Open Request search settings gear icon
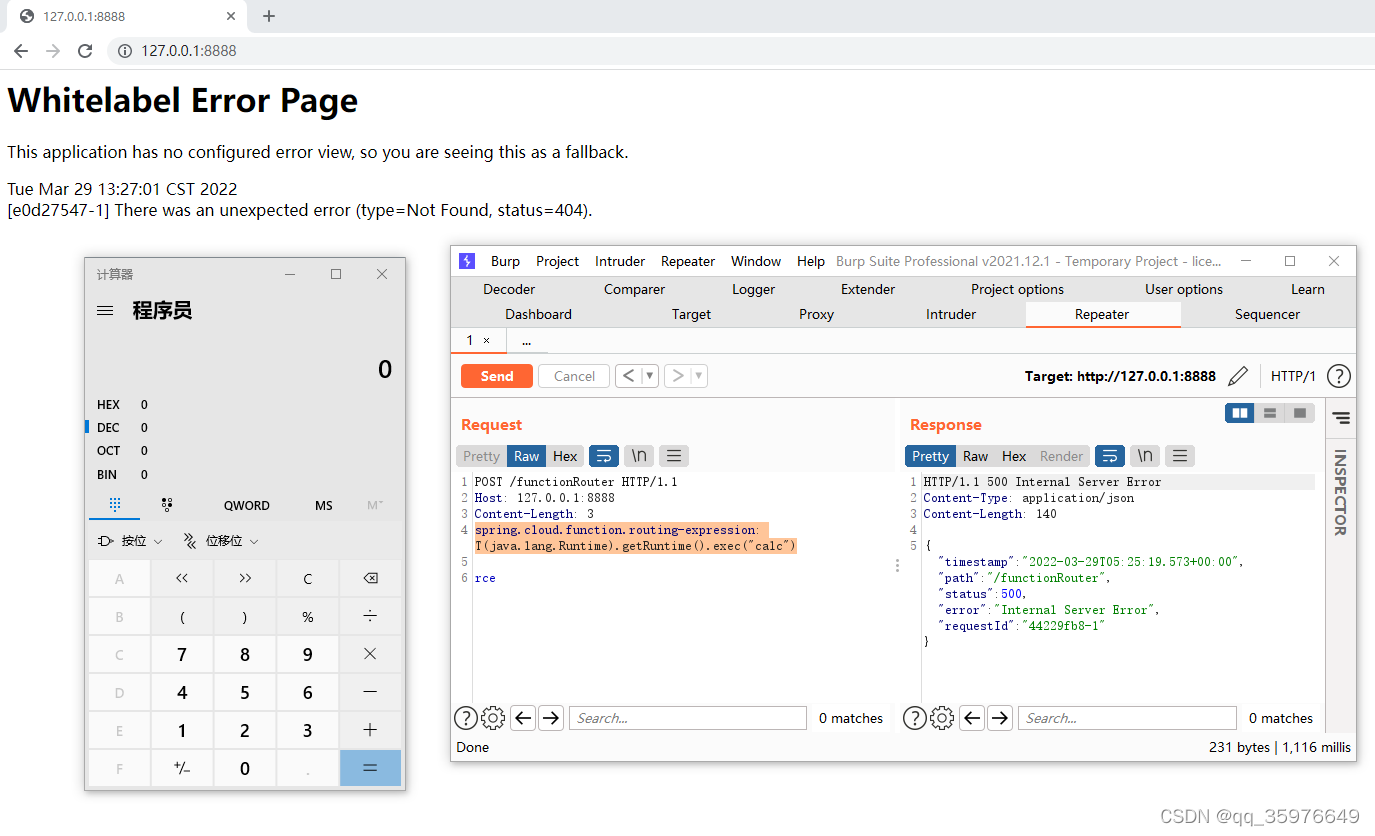 pyautogui.click(x=493, y=718)
